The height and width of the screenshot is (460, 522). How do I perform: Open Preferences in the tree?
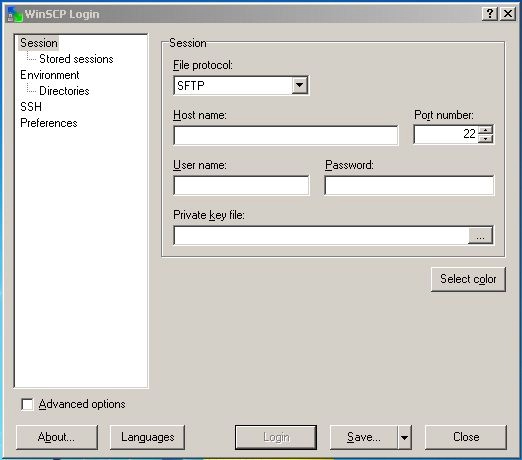(x=49, y=123)
